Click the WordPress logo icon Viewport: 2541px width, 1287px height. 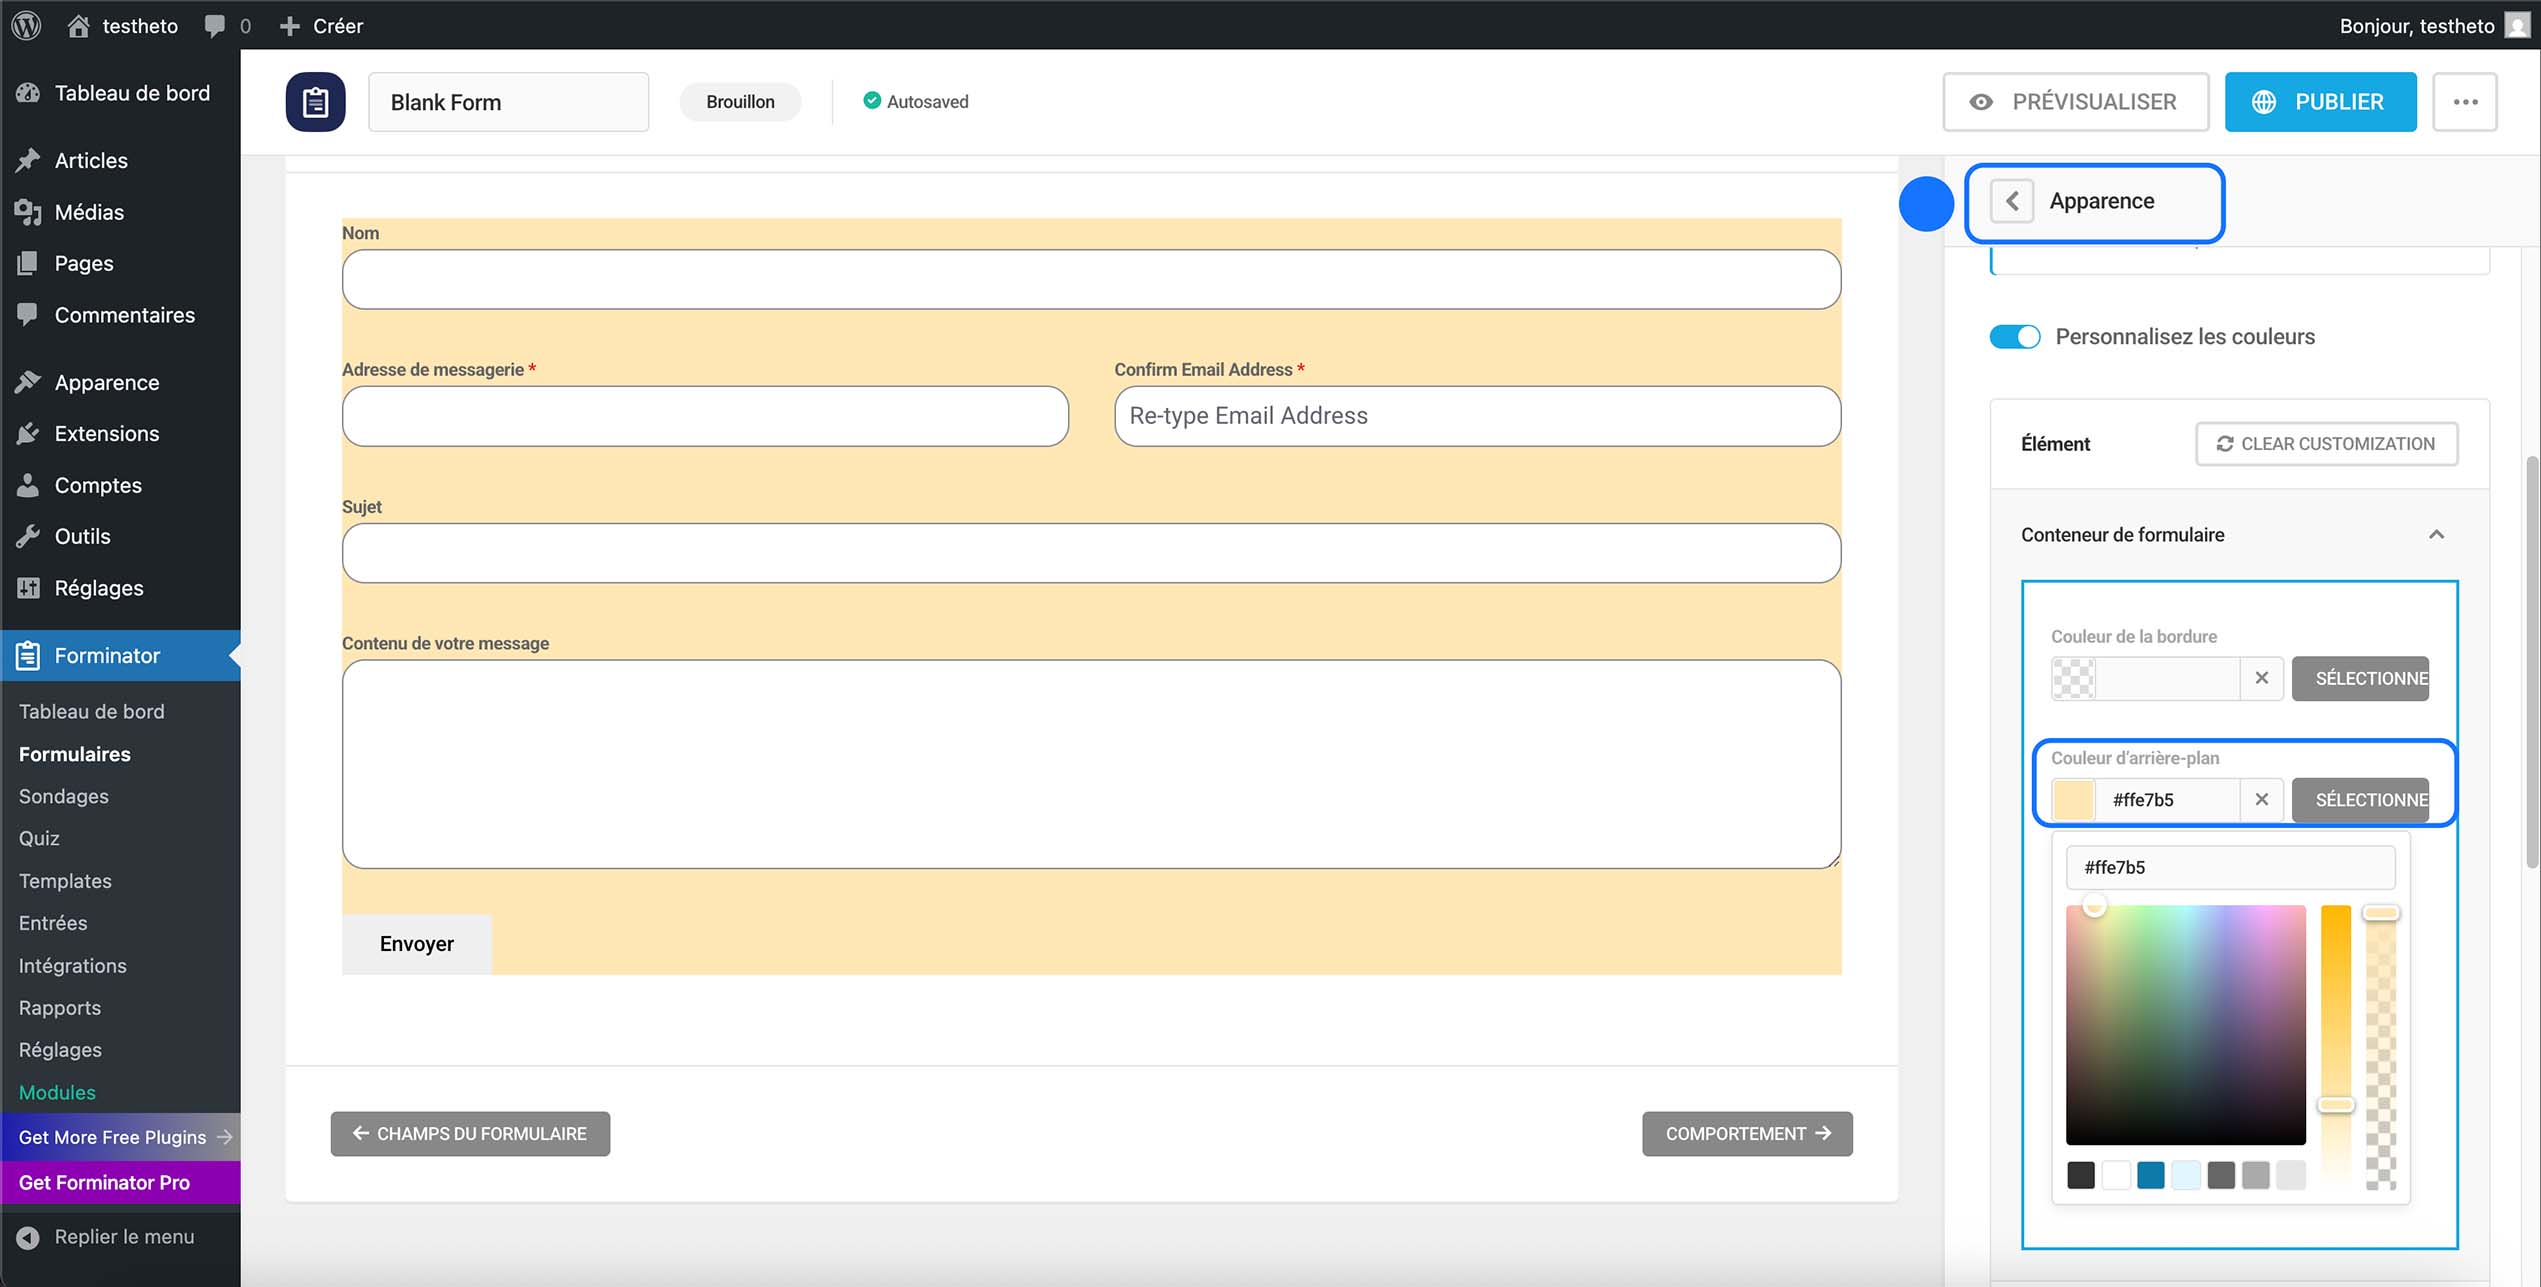coord(25,25)
